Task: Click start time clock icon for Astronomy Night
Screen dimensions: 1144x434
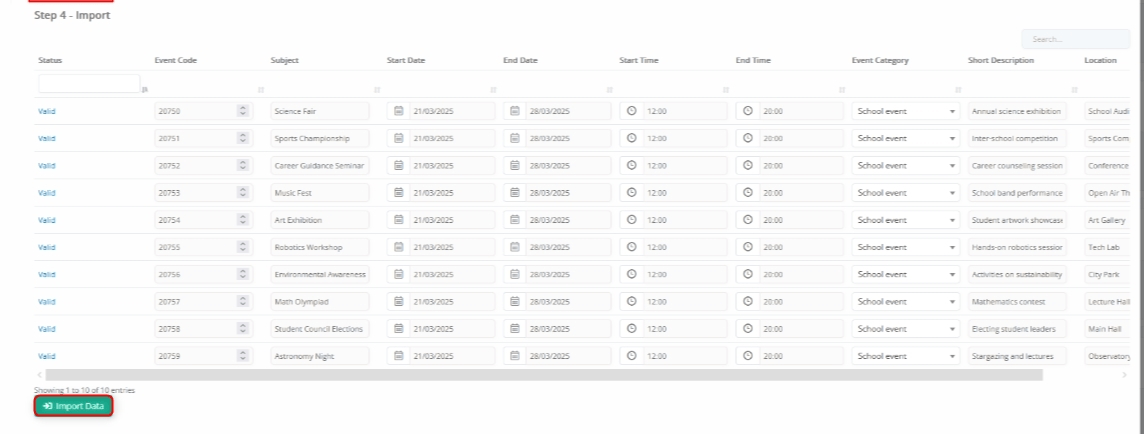Action: 631,355
